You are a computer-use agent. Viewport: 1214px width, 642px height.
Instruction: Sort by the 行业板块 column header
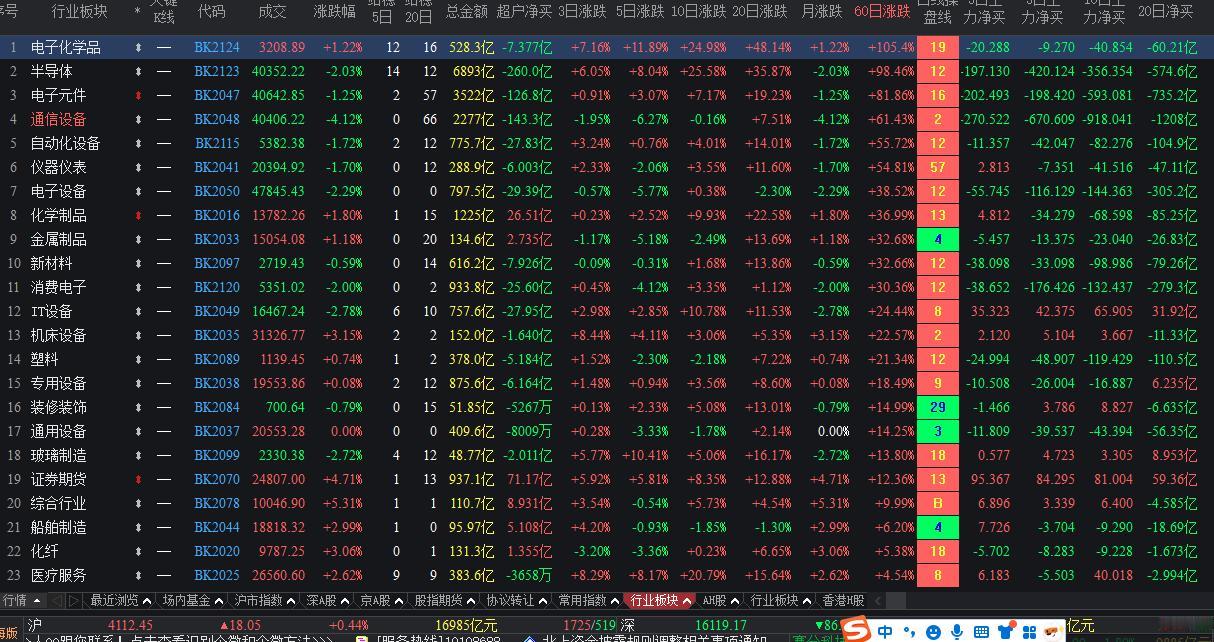coord(79,12)
